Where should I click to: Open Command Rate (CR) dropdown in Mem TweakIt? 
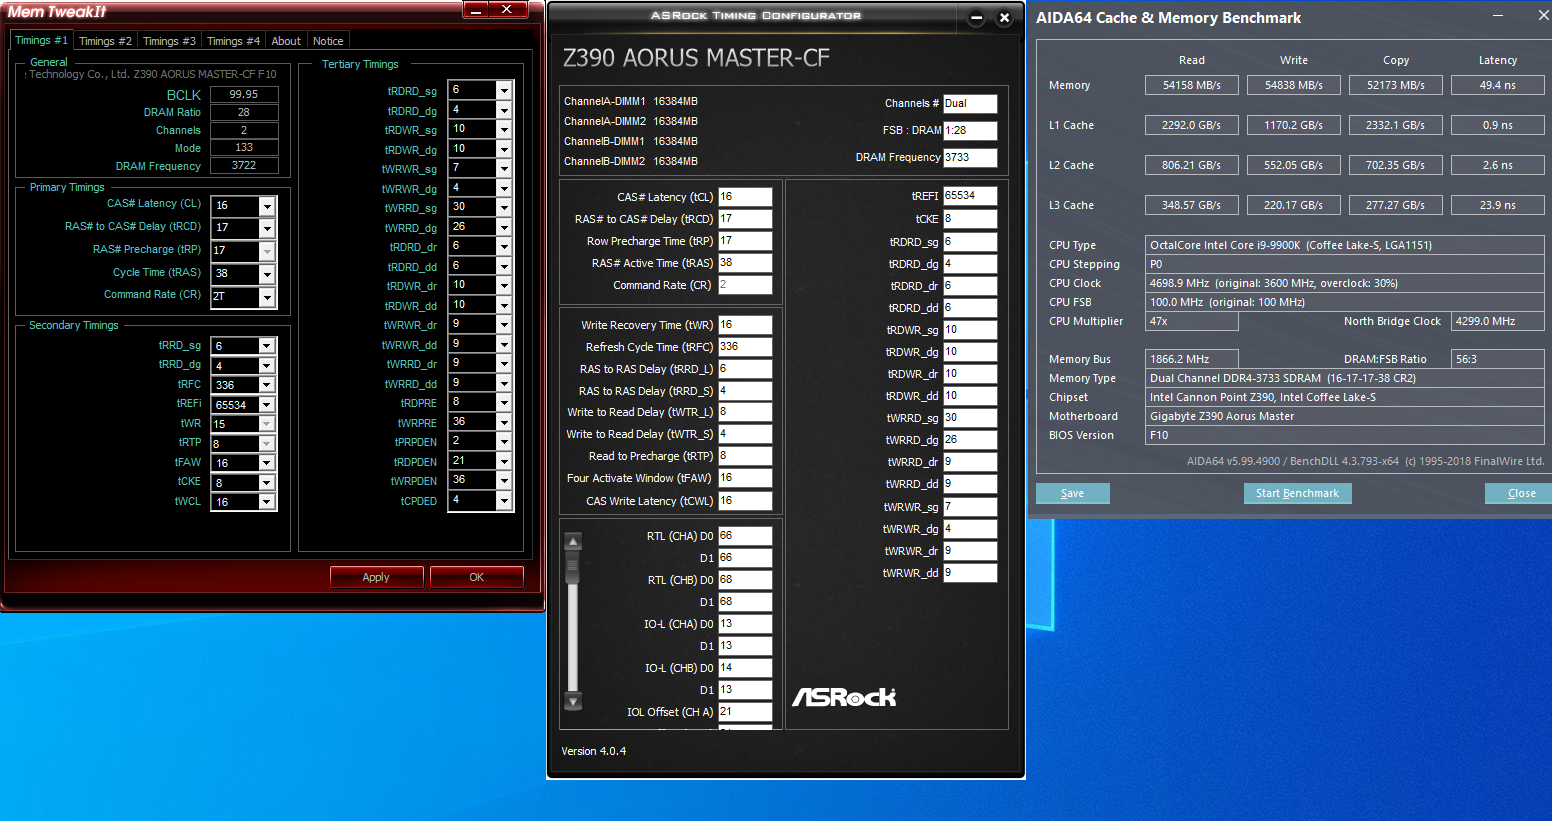[x=267, y=297]
